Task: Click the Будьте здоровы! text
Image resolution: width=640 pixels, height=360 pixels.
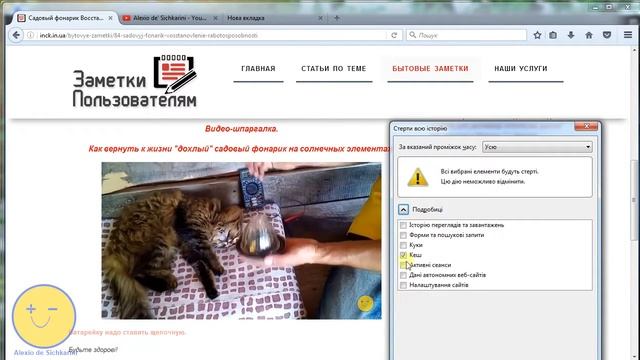Action: click(x=93, y=350)
